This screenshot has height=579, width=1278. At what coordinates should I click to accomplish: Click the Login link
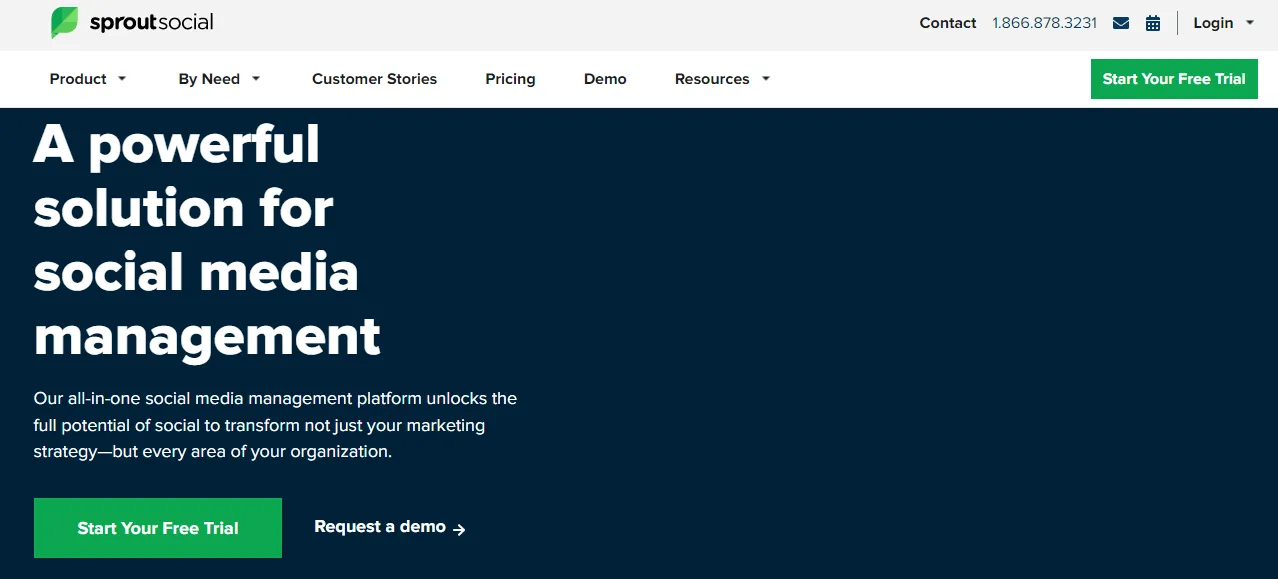[1213, 23]
